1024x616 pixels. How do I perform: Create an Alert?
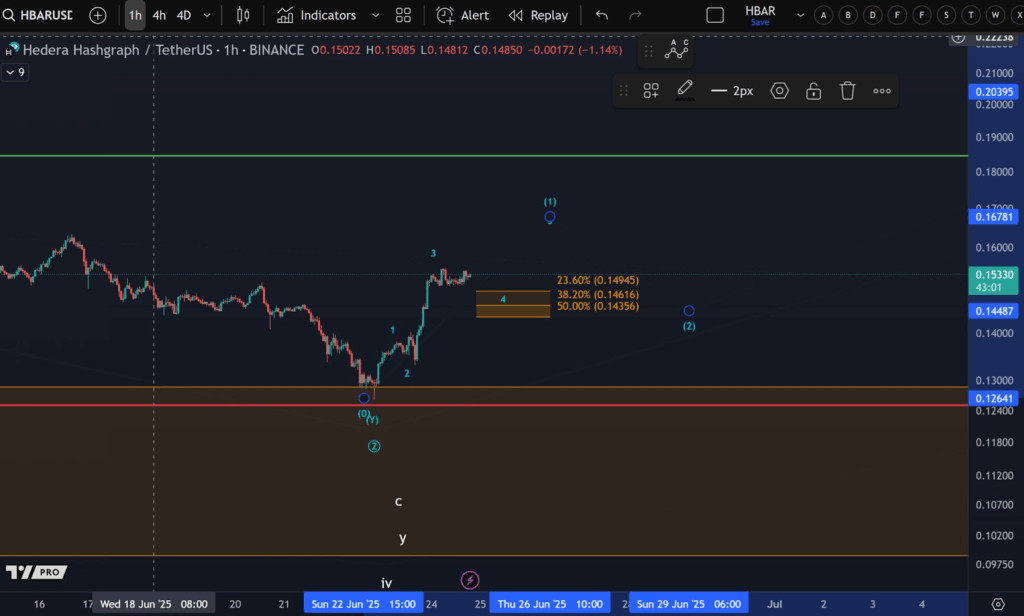462,15
